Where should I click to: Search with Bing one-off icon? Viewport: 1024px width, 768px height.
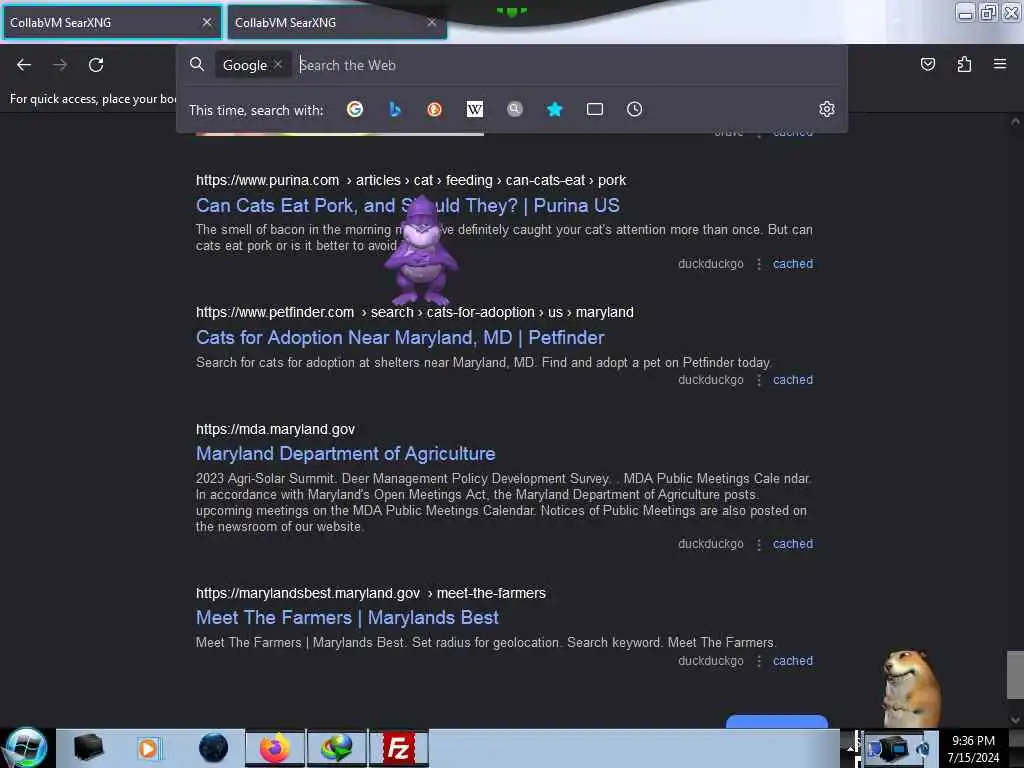(x=394, y=109)
